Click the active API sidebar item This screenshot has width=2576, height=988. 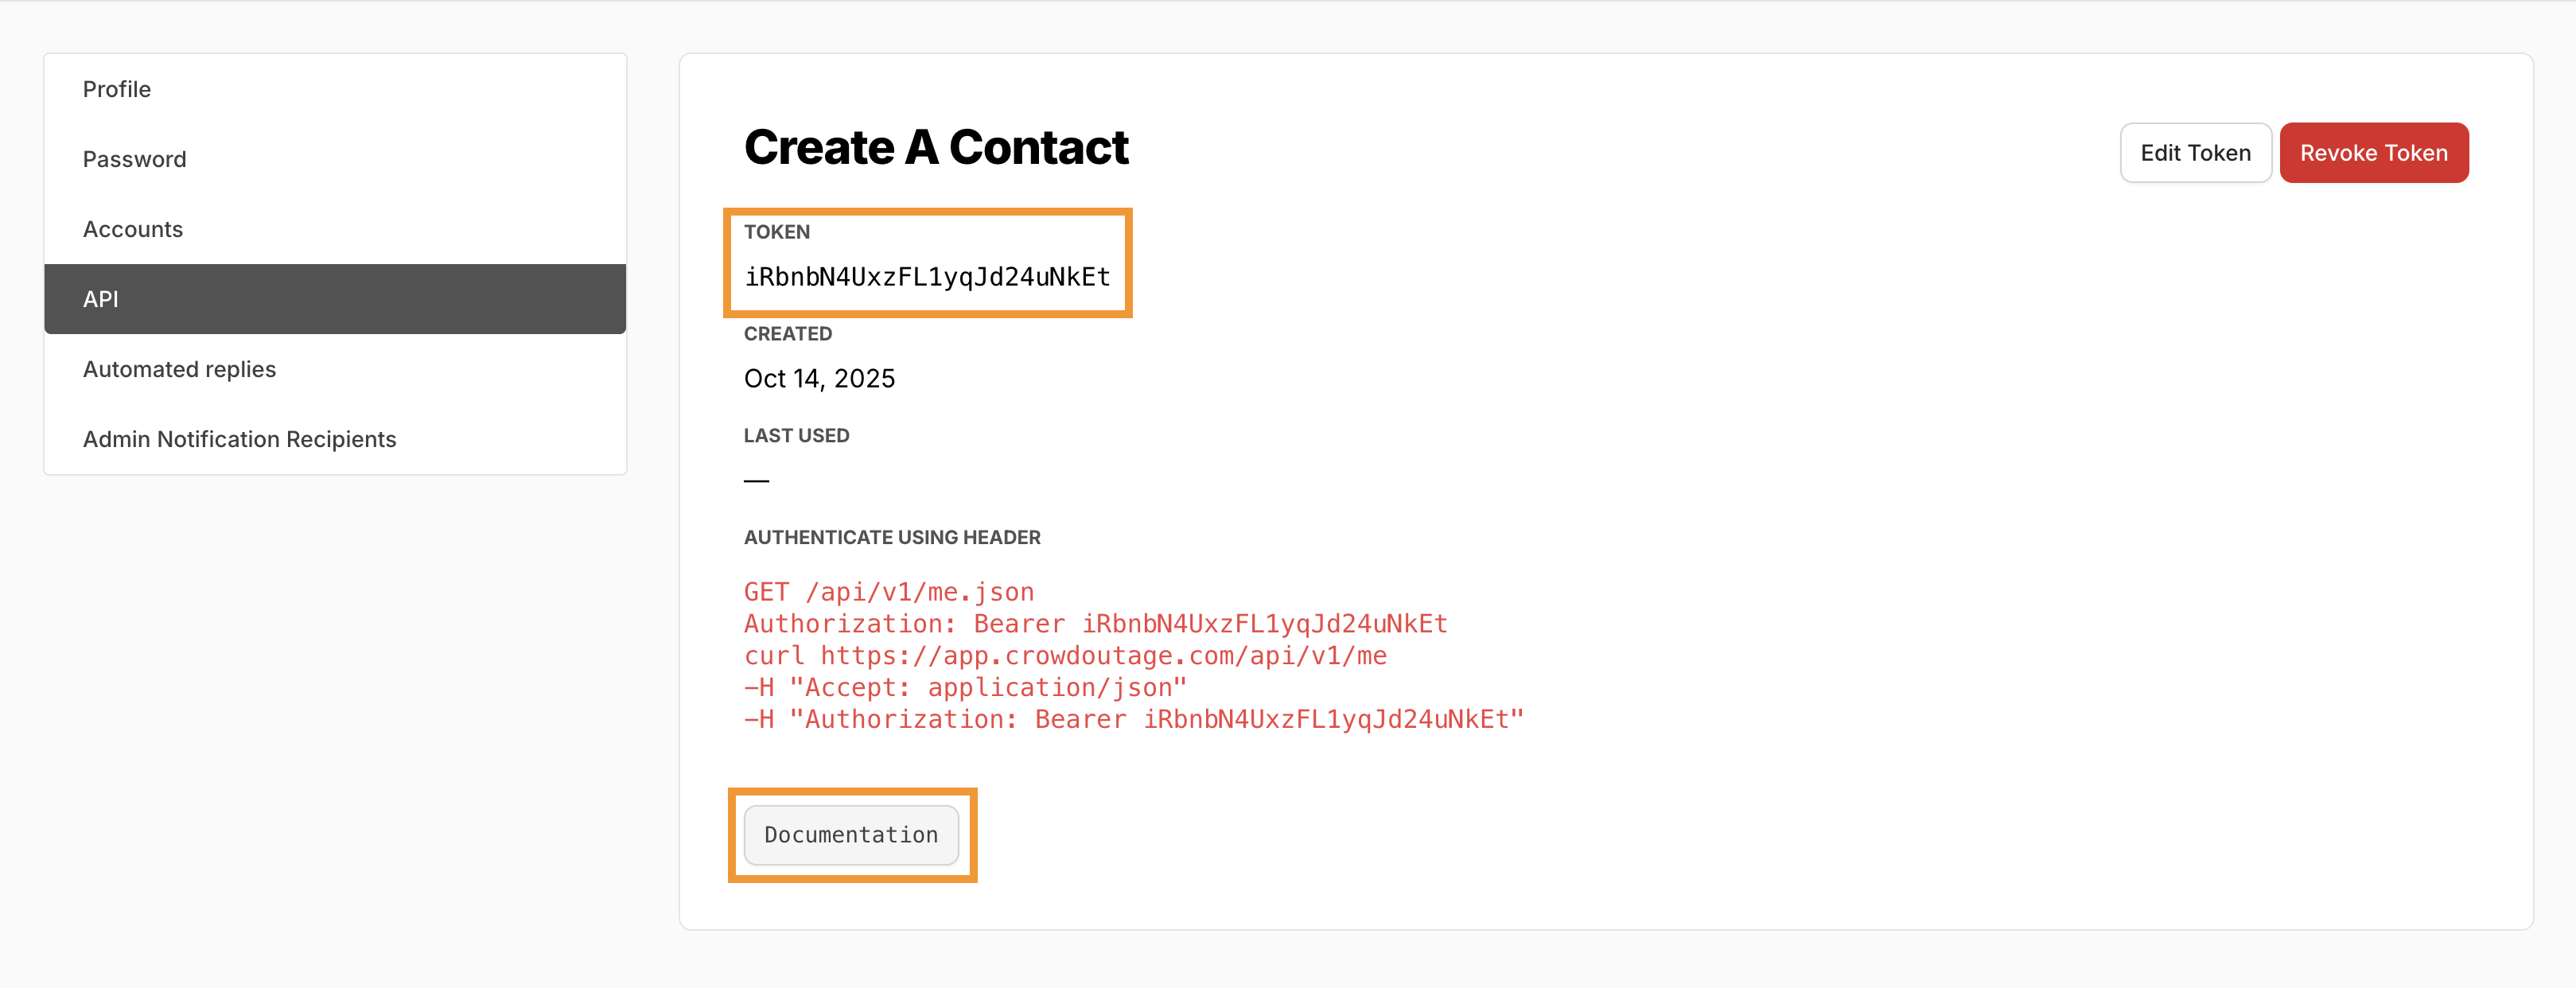tap(101, 299)
